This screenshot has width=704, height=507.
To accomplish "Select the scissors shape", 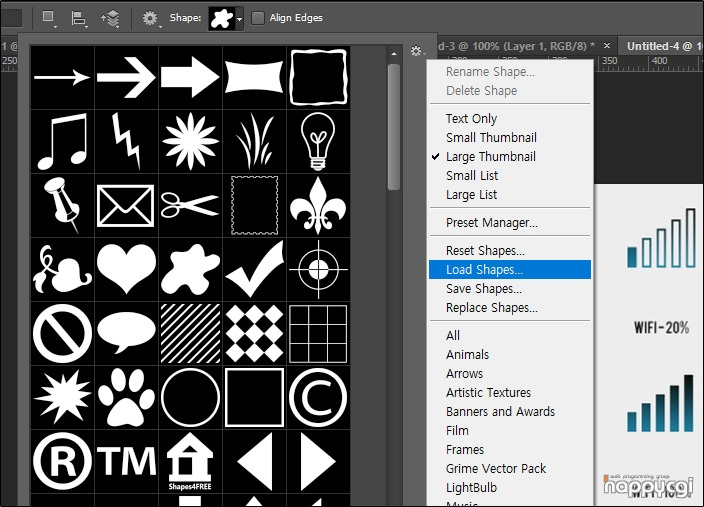I will pyautogui.click(x=190, y=205).
